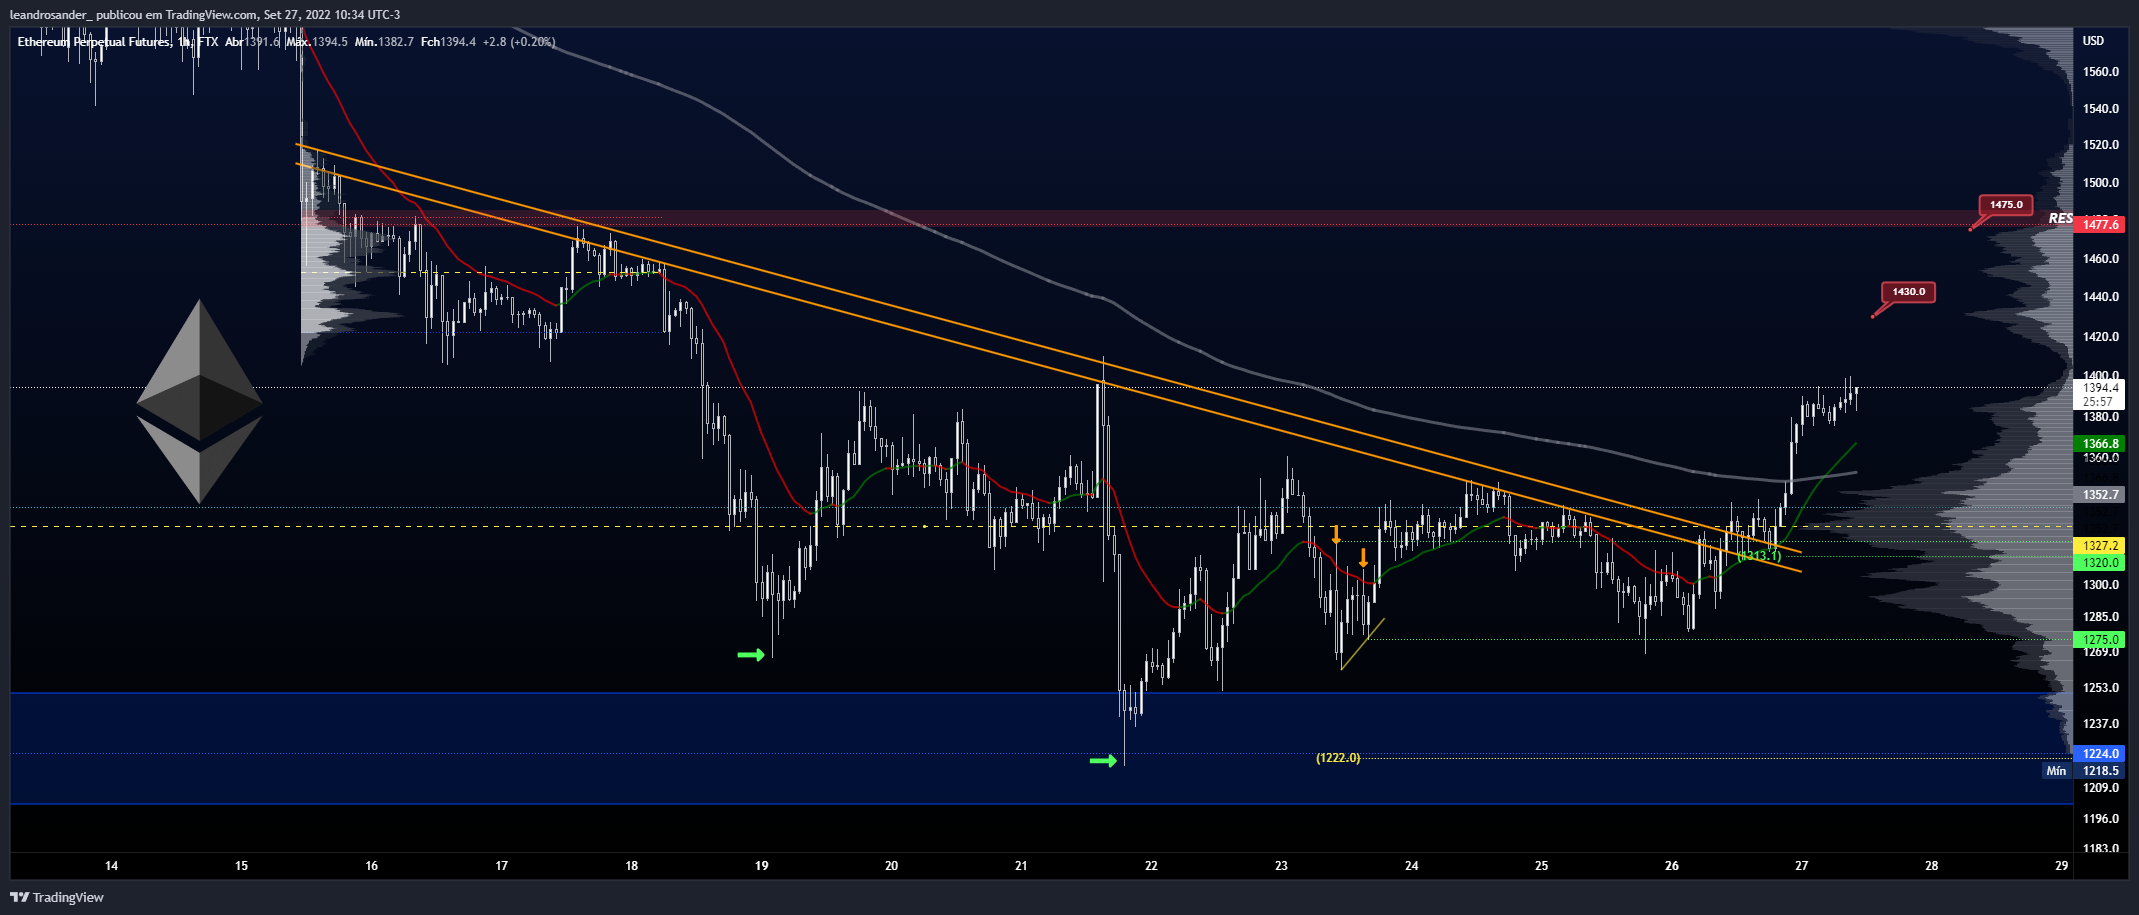Viewport: 2139px width, 915px height.
Task: Select date 27 on the time axis
Action: [1801, 866]
